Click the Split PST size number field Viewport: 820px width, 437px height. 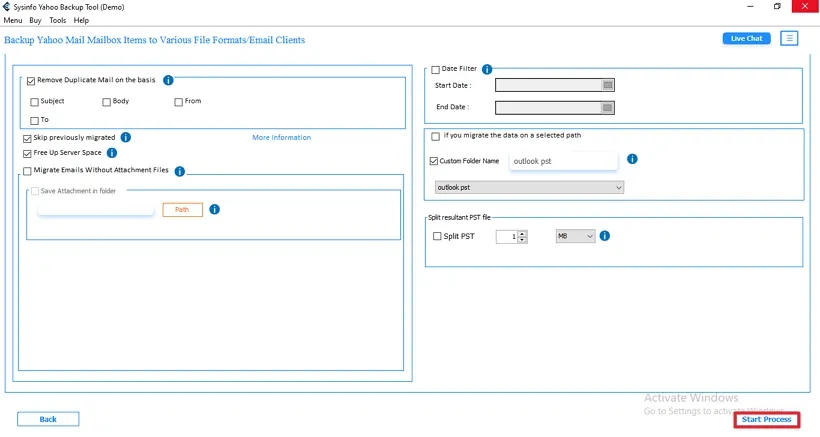pyautogui.click(x=507, y=237)
